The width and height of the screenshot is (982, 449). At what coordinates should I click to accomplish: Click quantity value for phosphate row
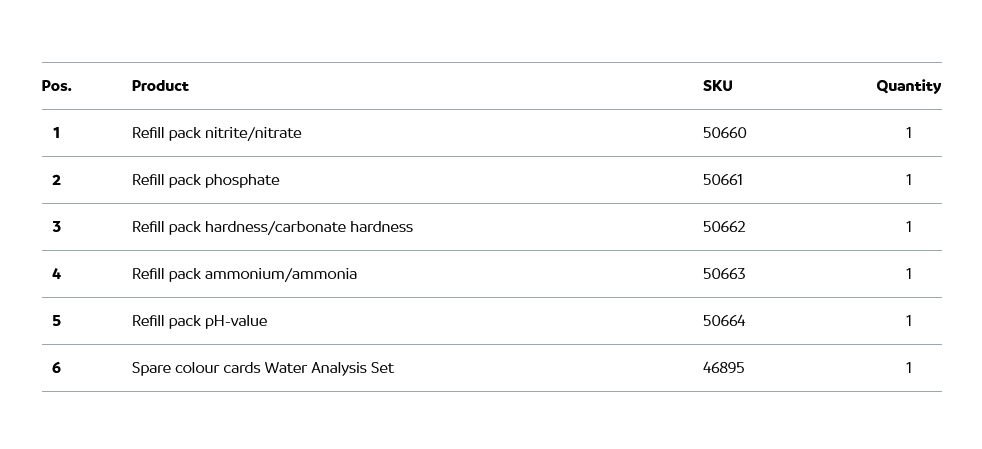[x=908, y=180]
